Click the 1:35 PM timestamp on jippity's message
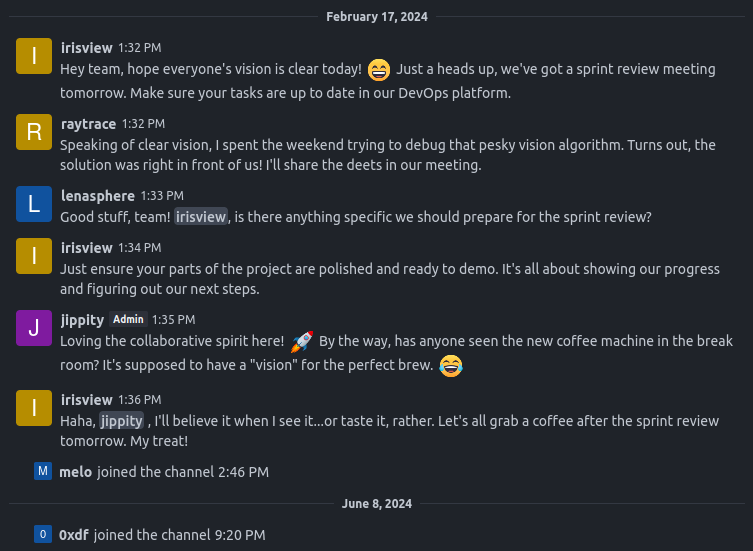 click(173, 320)
